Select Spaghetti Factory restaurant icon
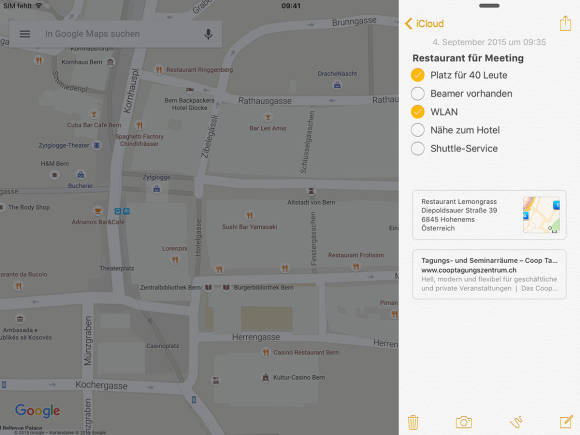The width and height of the screenshot is (580, 435). click(x=139, y=126)
